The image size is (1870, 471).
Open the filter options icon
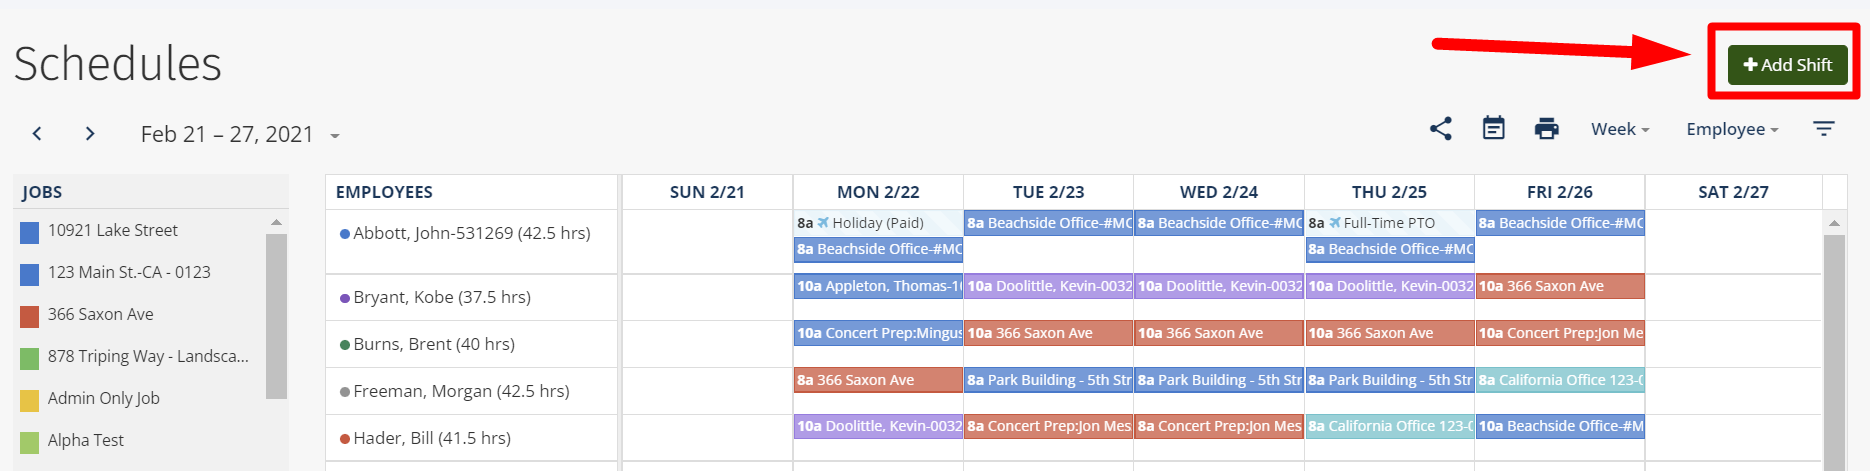pyautogui.click(x=1824, y=129)
